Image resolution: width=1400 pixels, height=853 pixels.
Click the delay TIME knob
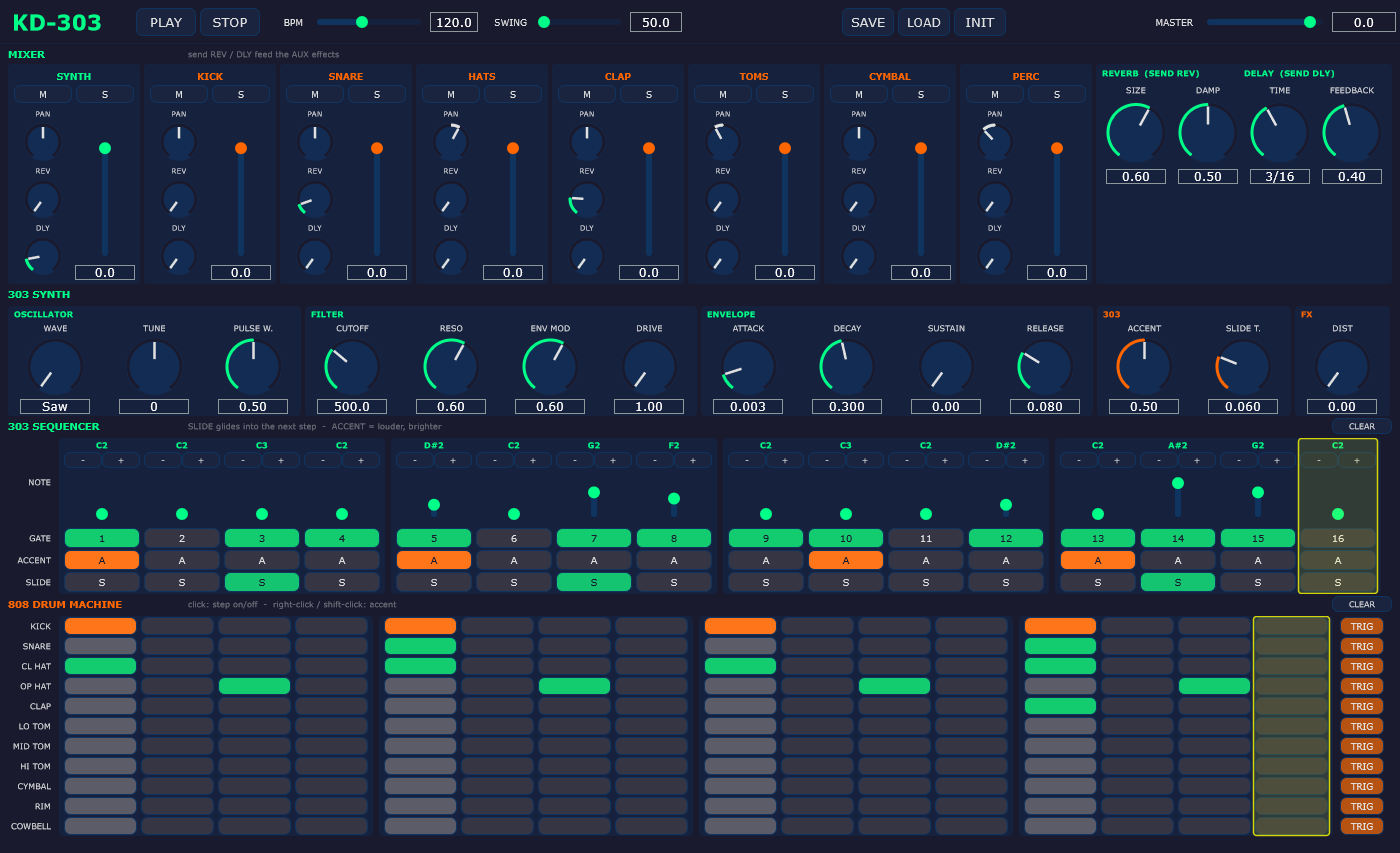1280,132
